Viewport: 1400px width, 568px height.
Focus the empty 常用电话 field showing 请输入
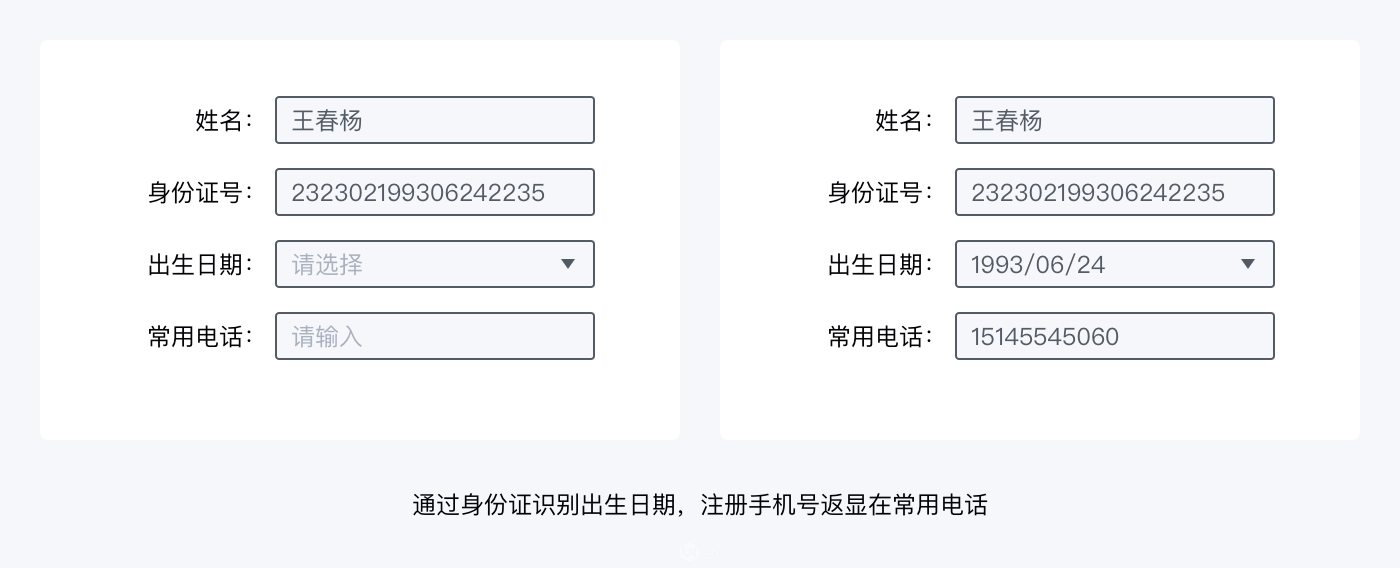click(435, 336)
